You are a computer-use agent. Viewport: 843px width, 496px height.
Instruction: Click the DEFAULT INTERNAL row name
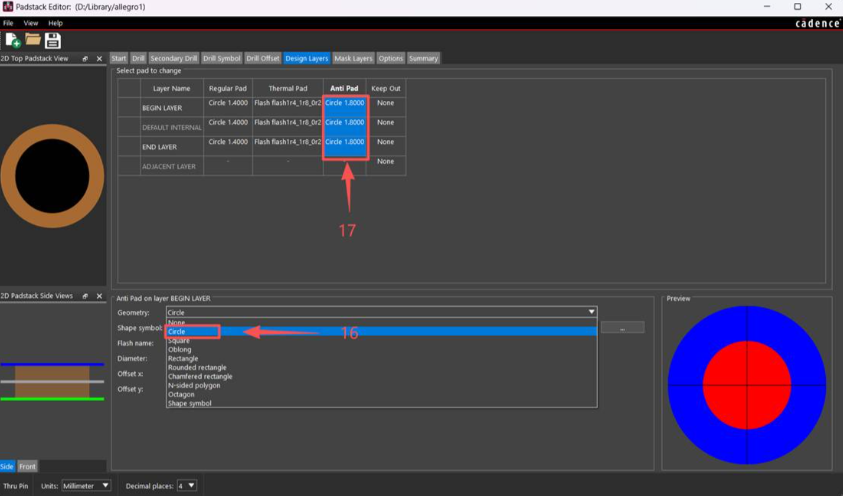[172, 127]
